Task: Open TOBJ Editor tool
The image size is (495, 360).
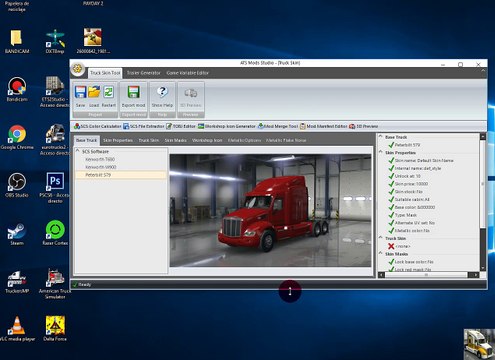Action: click(x=181, y=126)
